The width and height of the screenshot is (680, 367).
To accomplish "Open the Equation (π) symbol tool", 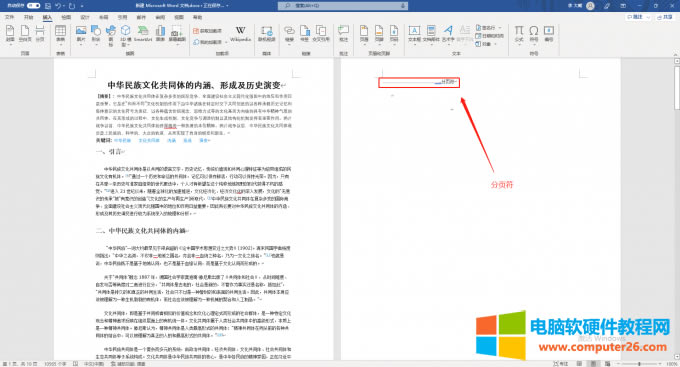I will (x=519, y=33).
